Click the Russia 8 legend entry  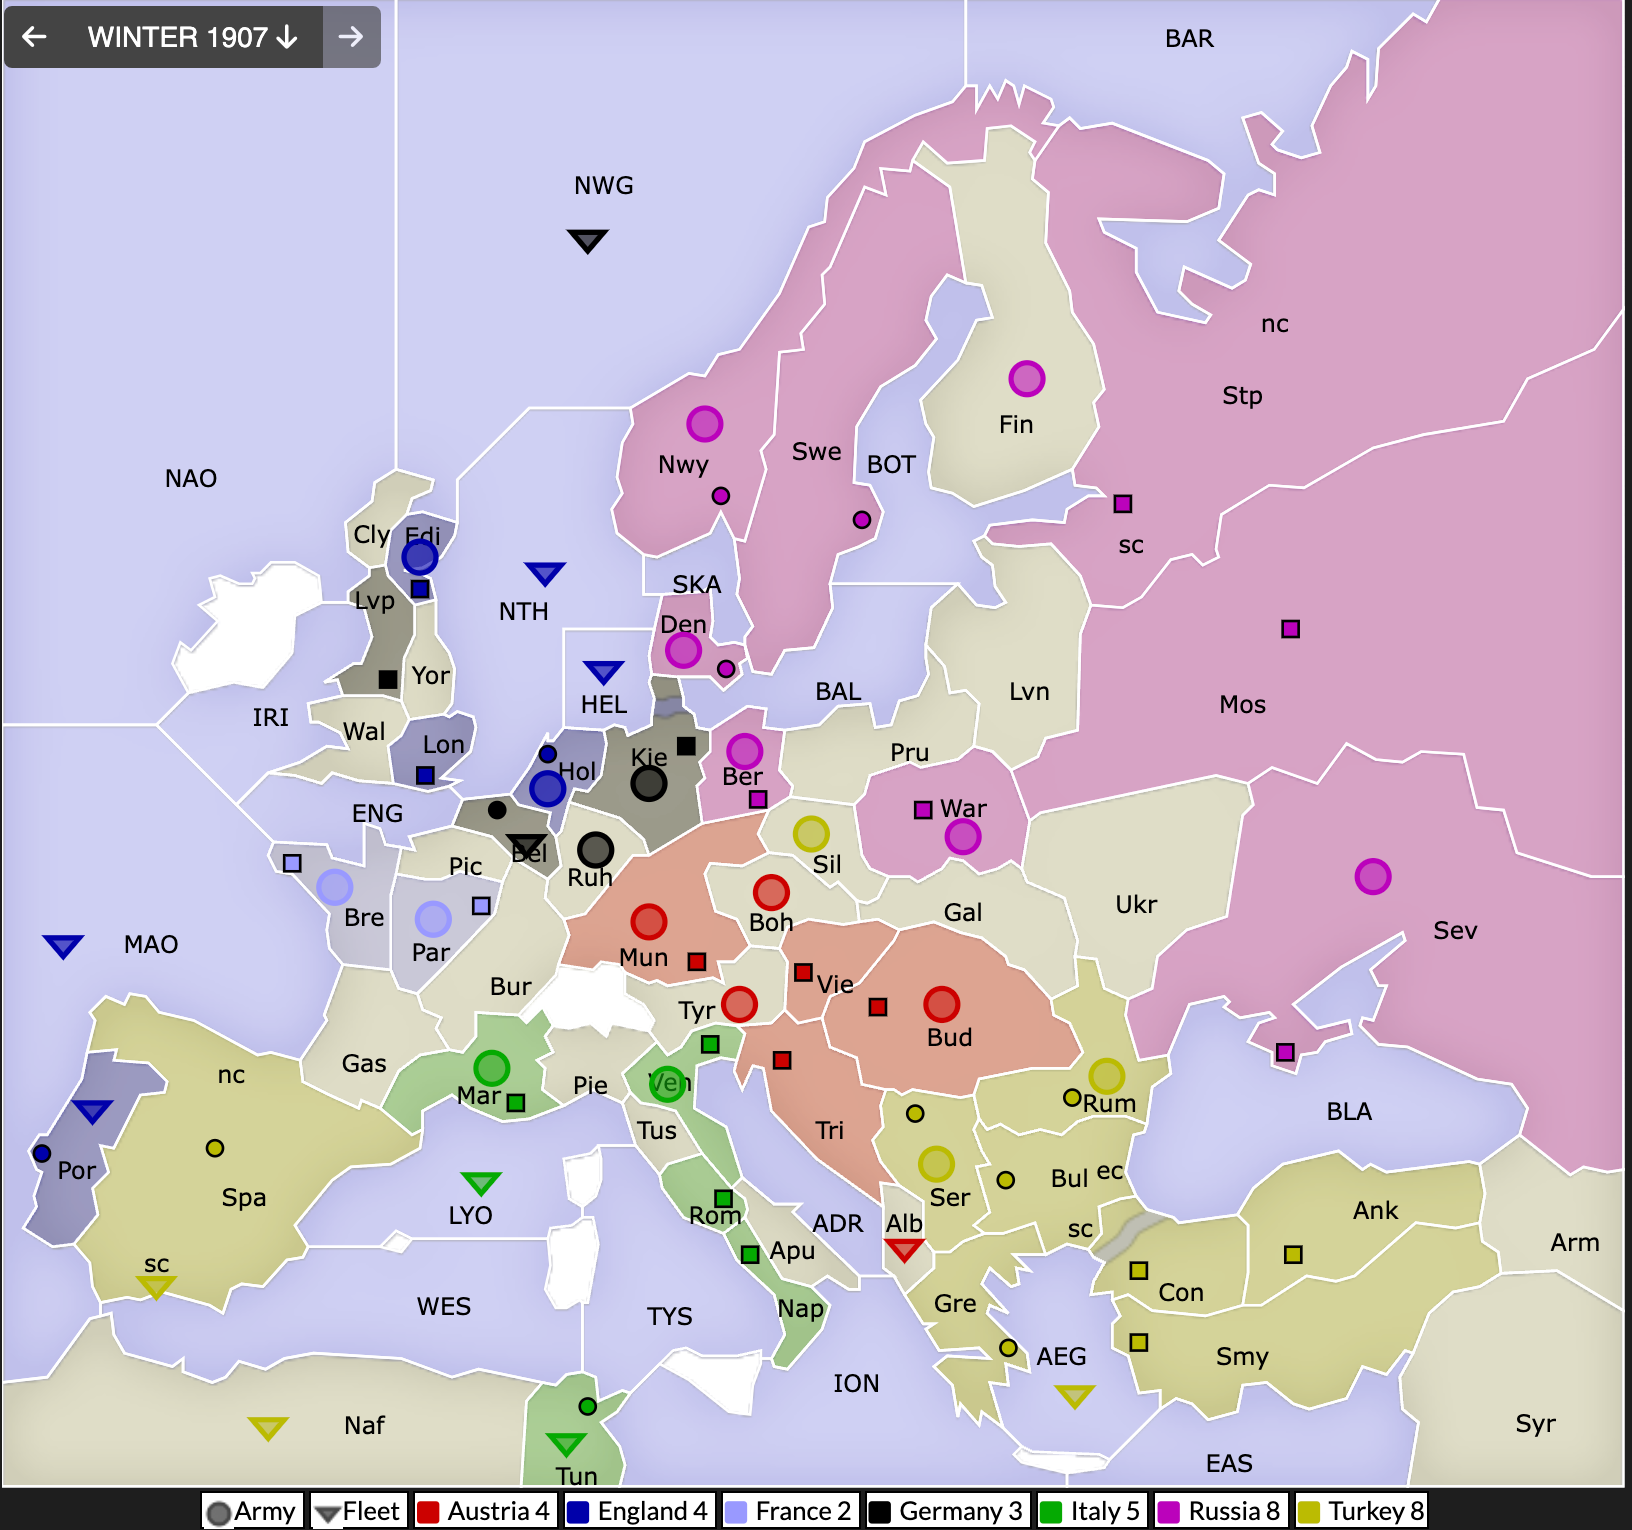[1219, 1510]
